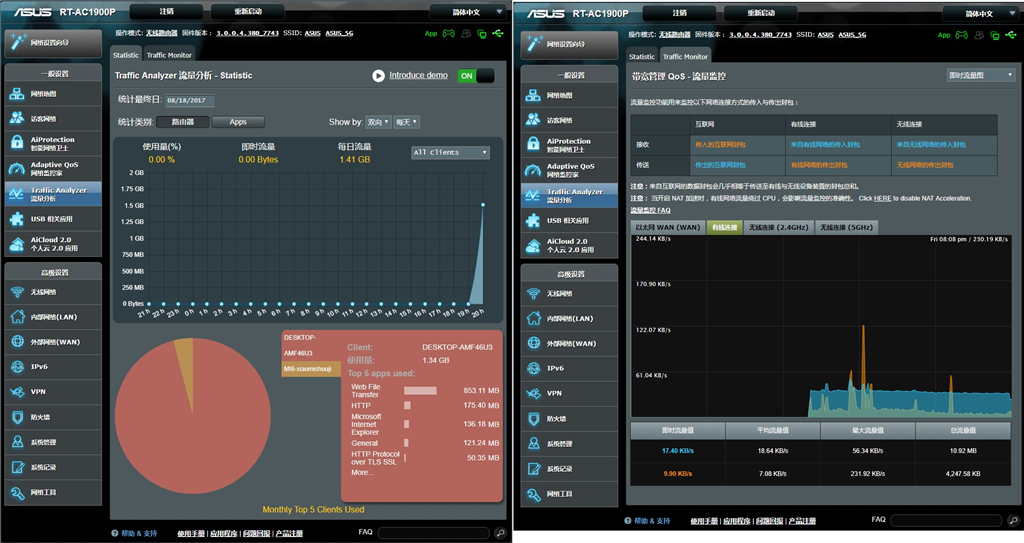1024x543 pixels.
Task: Open the Introduce demo link
Action: 418,76
